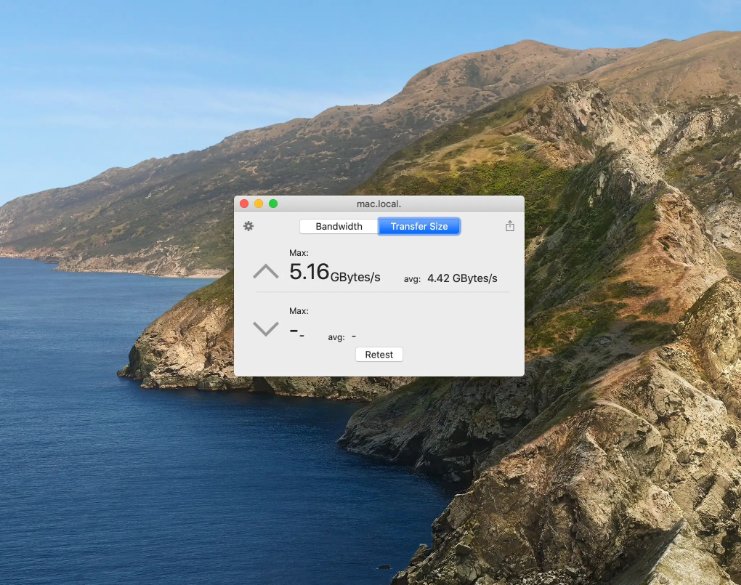Switch to the Bandwidth tab
Viewport: 741px width, 585px height.
coord(339,227)
